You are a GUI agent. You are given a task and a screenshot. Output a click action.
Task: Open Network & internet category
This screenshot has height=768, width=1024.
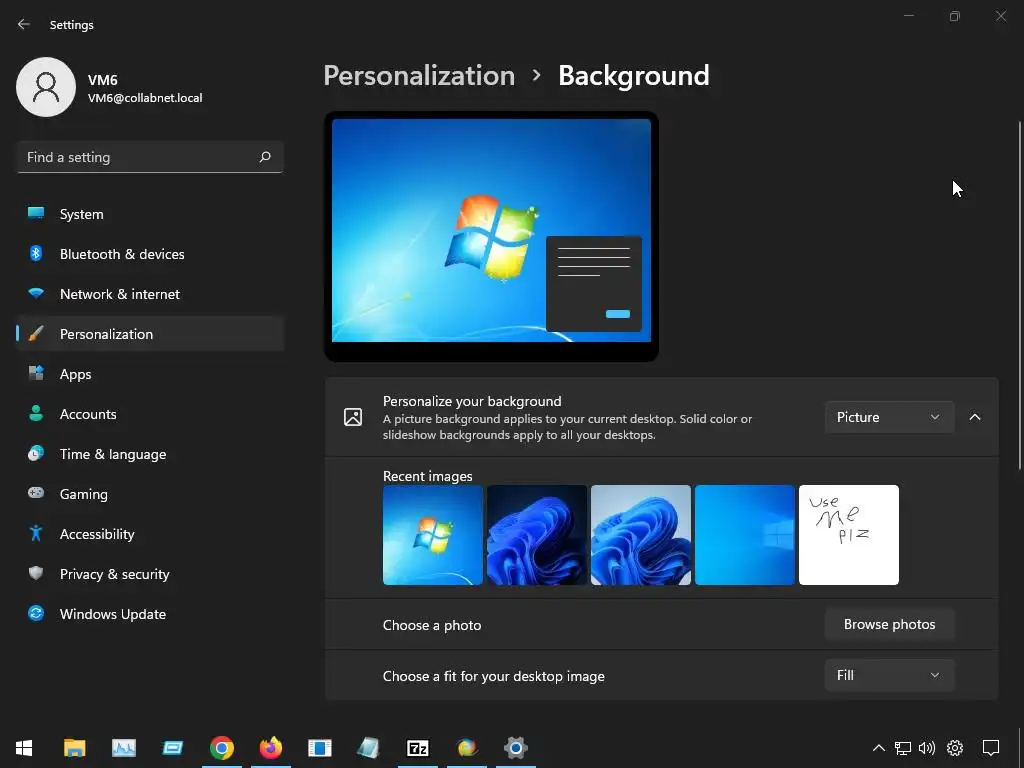tap(150, 294)
